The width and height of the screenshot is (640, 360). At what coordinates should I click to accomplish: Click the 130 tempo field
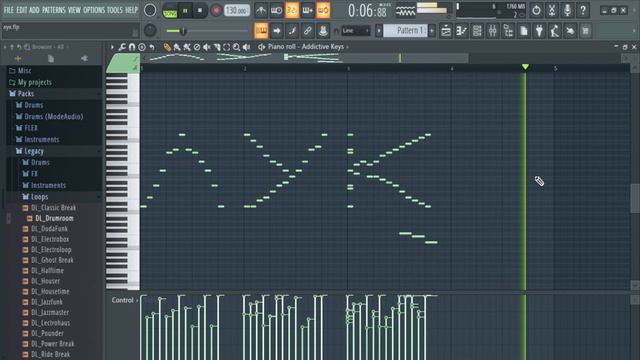237,11
